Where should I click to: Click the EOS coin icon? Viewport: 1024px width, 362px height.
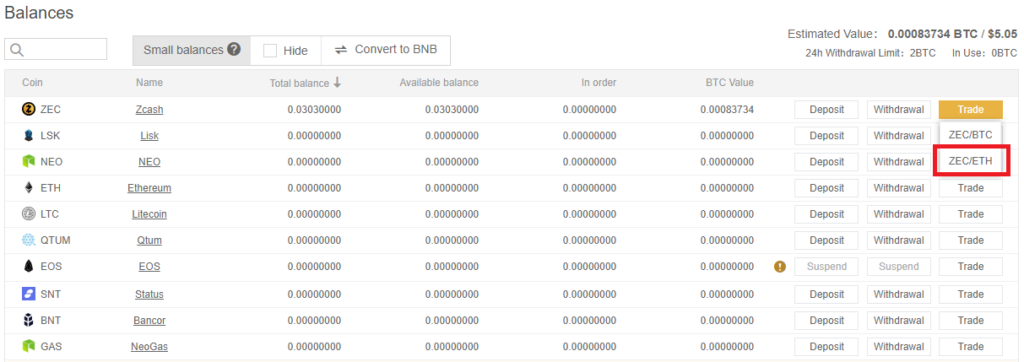click(28, 267)
